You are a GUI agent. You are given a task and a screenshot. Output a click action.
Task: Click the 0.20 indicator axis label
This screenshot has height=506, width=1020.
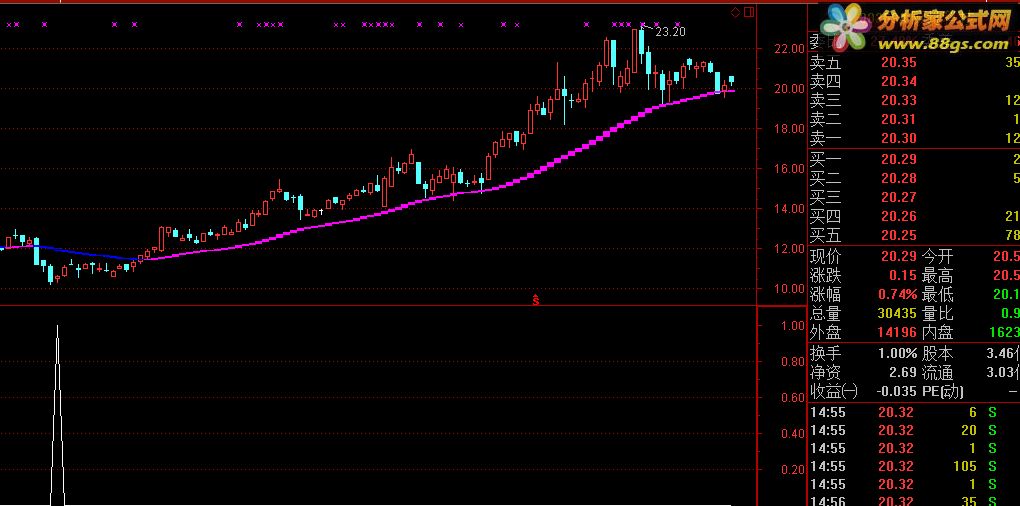[792, 470]
